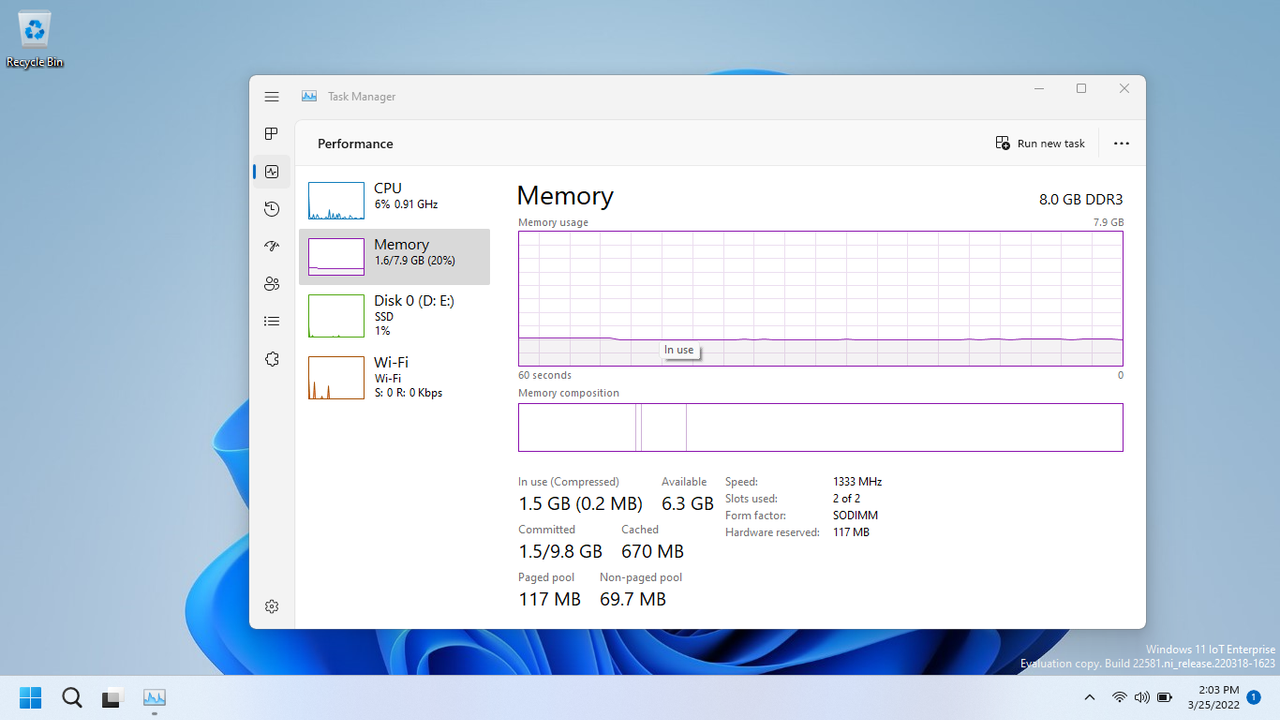Open the hamburger navigation menu
The width and height of the screenshot is (1280, 720).
coord(271,97)
